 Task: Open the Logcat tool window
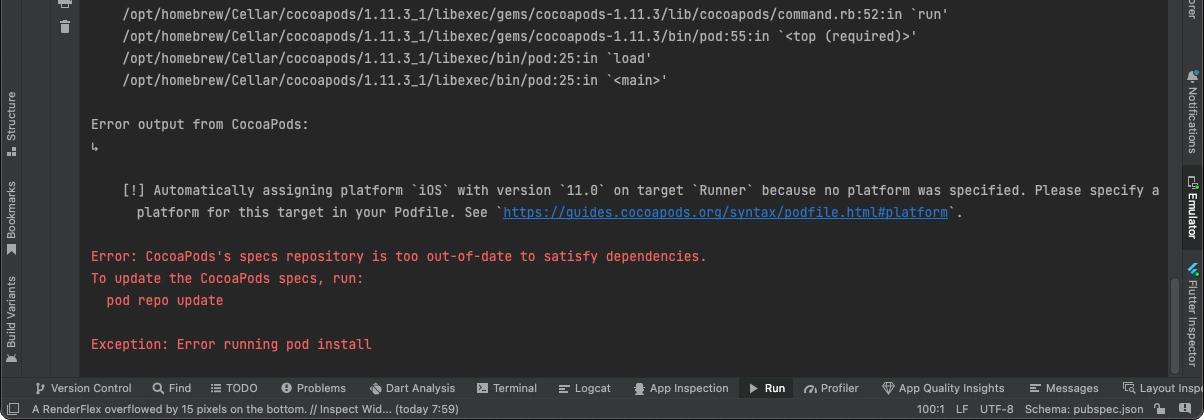click(585, 388)
